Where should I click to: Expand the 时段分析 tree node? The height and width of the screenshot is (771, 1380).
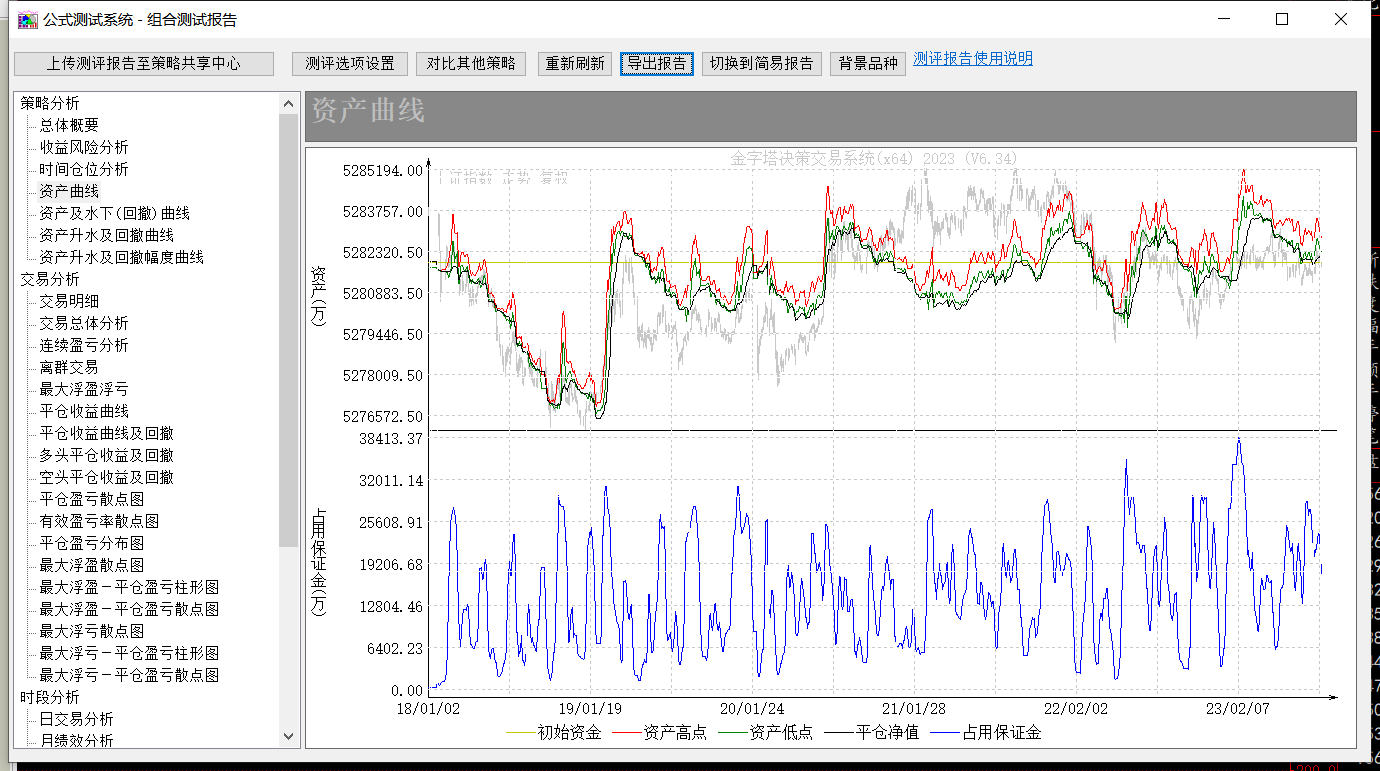coord(50,697)
